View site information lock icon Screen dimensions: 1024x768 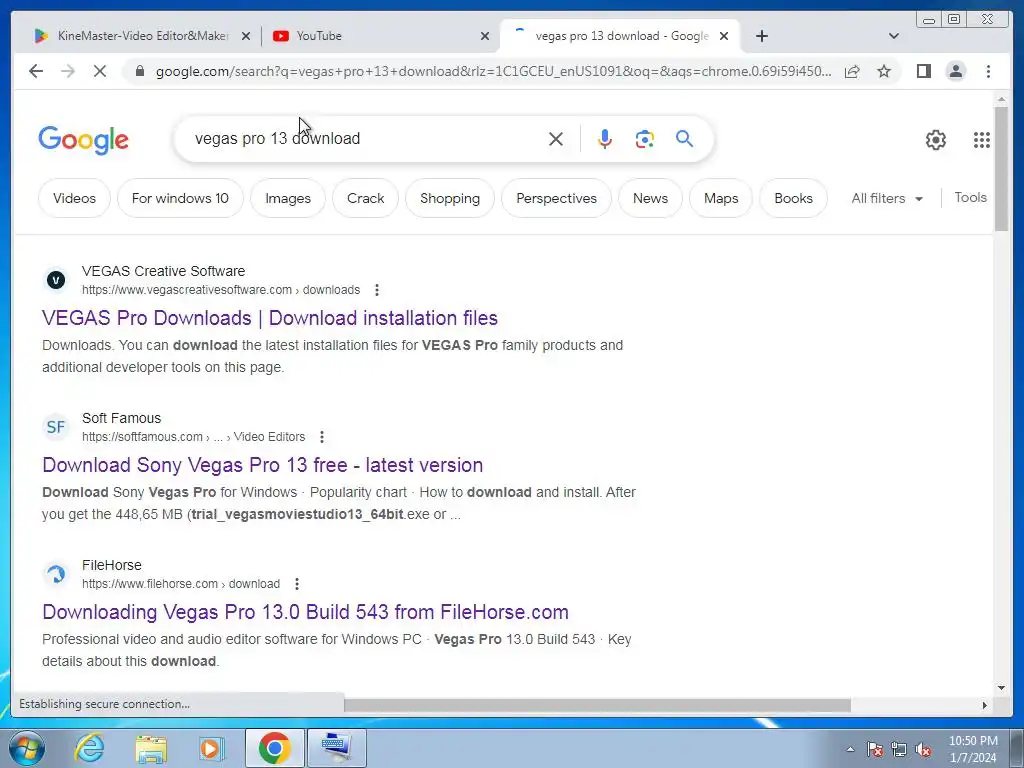[x=139, y=71]
